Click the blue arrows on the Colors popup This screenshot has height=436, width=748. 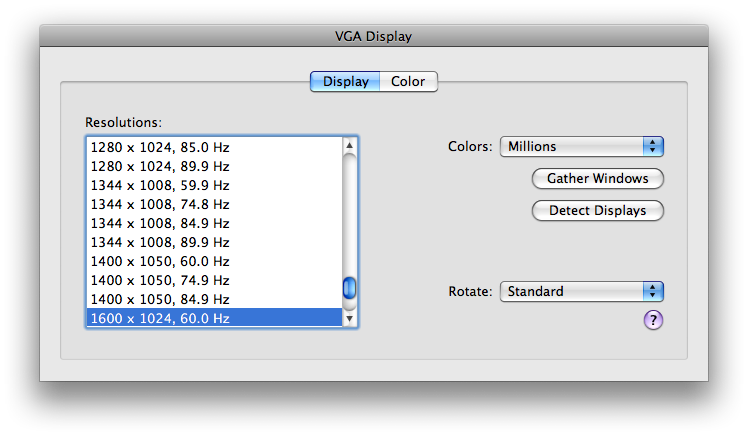click(x=653, y=146)
